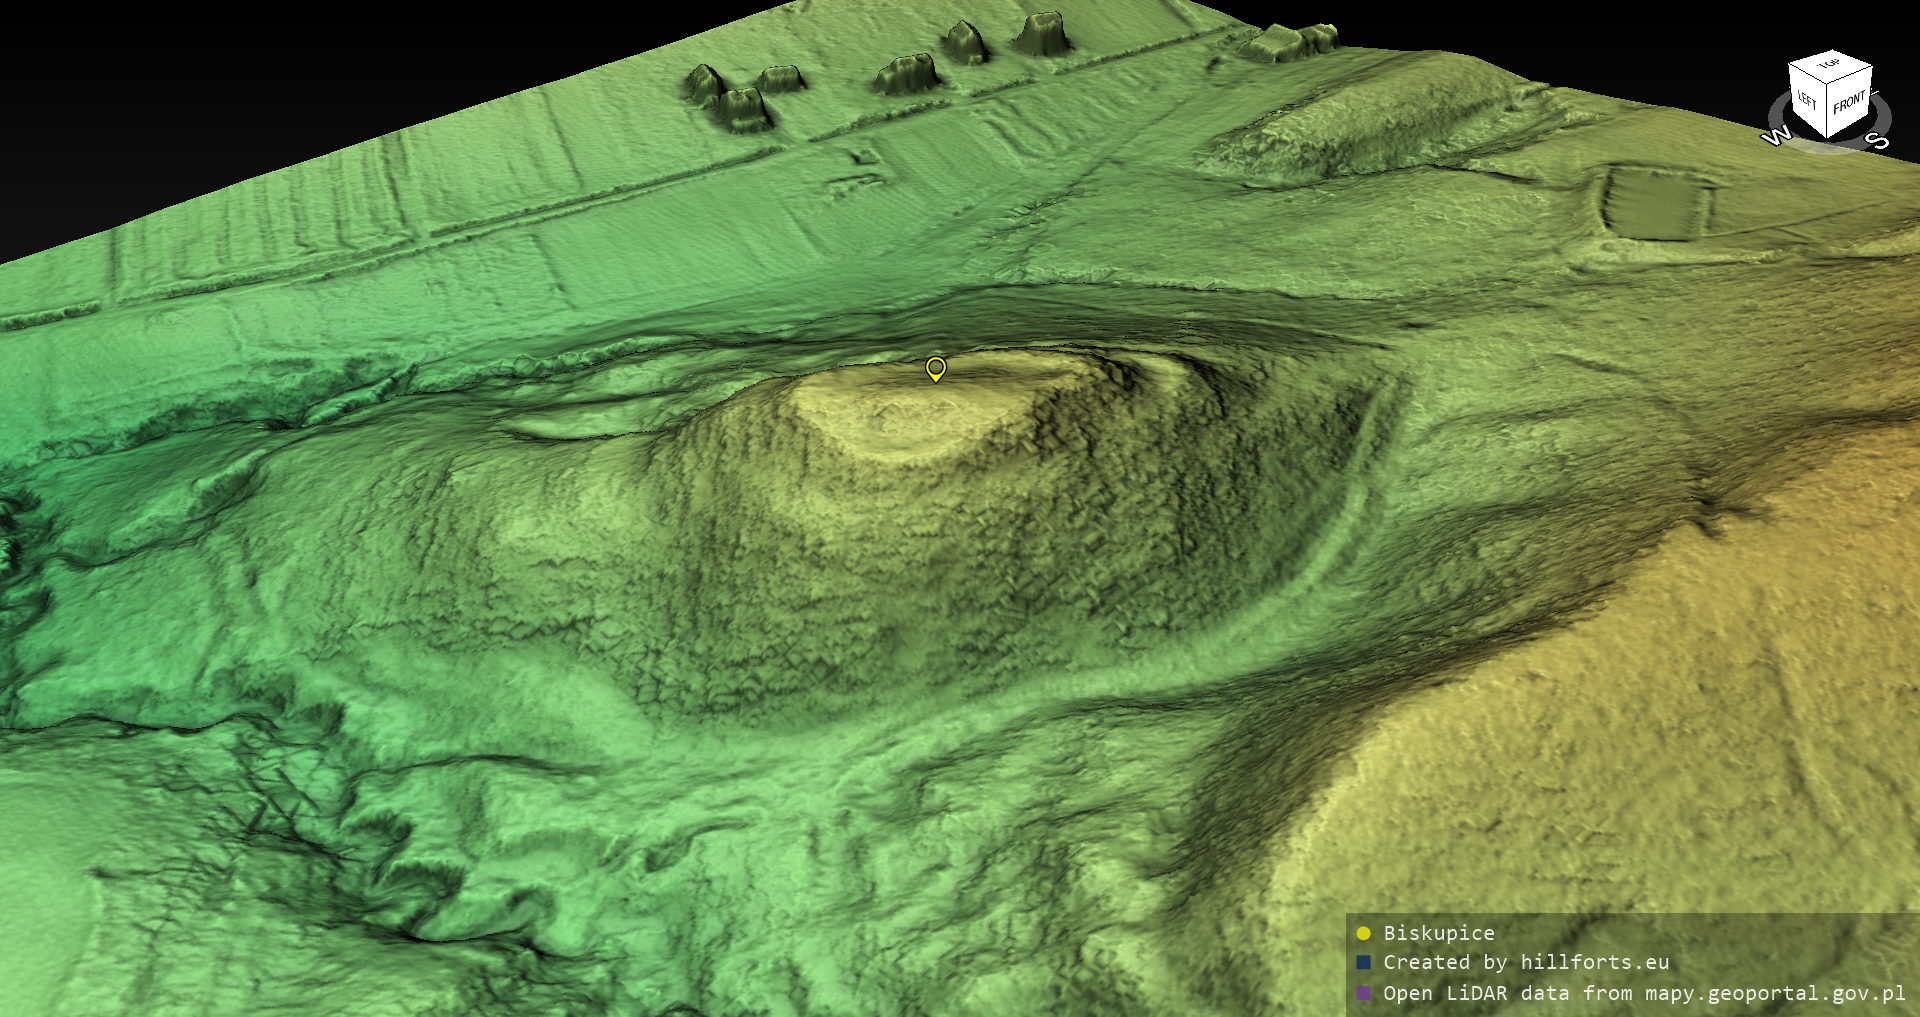The width and height of the screenshot is (1920, 1017).
Task: Click the S letter on the compass ring
Action: pyautogui.click(x=1877, y=141)
